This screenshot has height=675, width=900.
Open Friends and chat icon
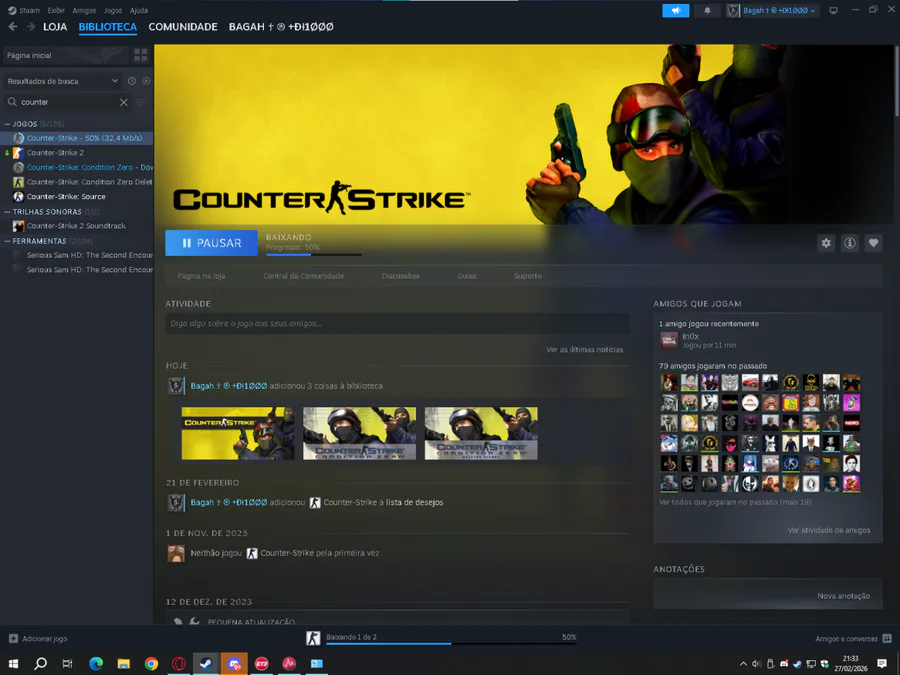[887, 638]
